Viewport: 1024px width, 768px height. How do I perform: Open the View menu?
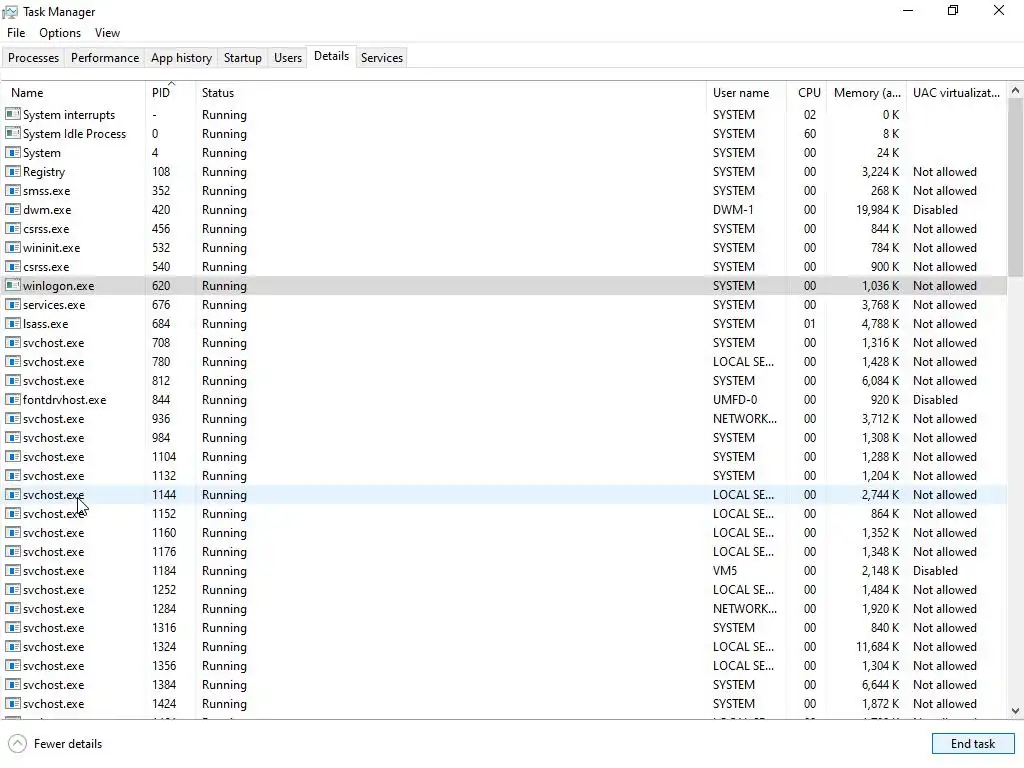pyautogui.click(x=107, y=33)
